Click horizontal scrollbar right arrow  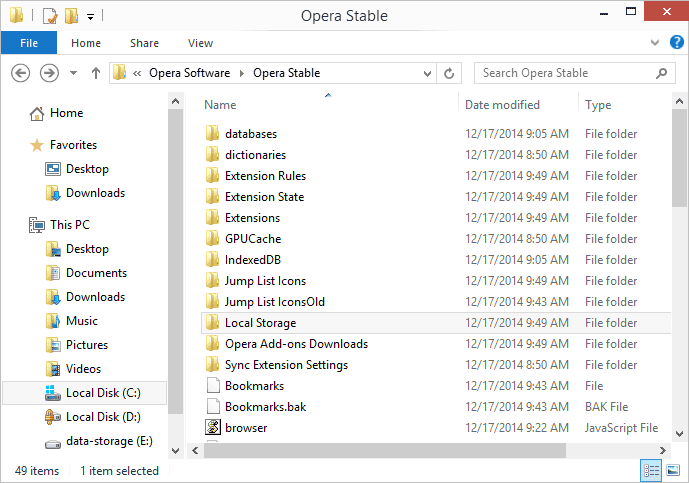[663, 450]
